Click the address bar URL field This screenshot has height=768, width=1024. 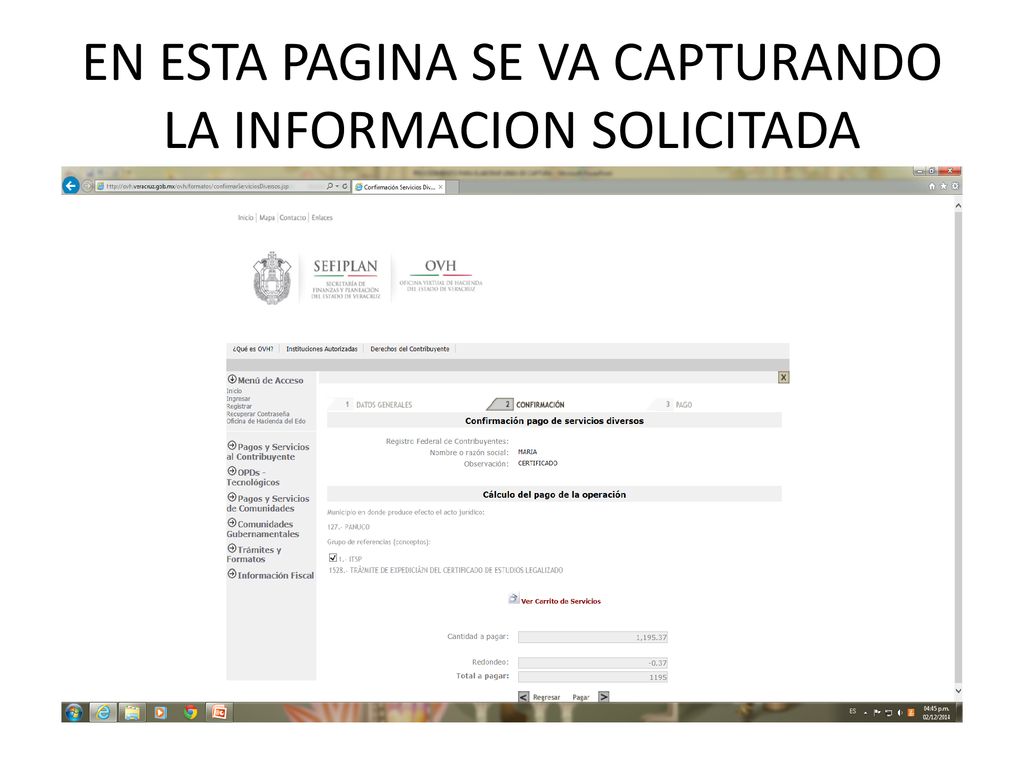coord(209,186)
